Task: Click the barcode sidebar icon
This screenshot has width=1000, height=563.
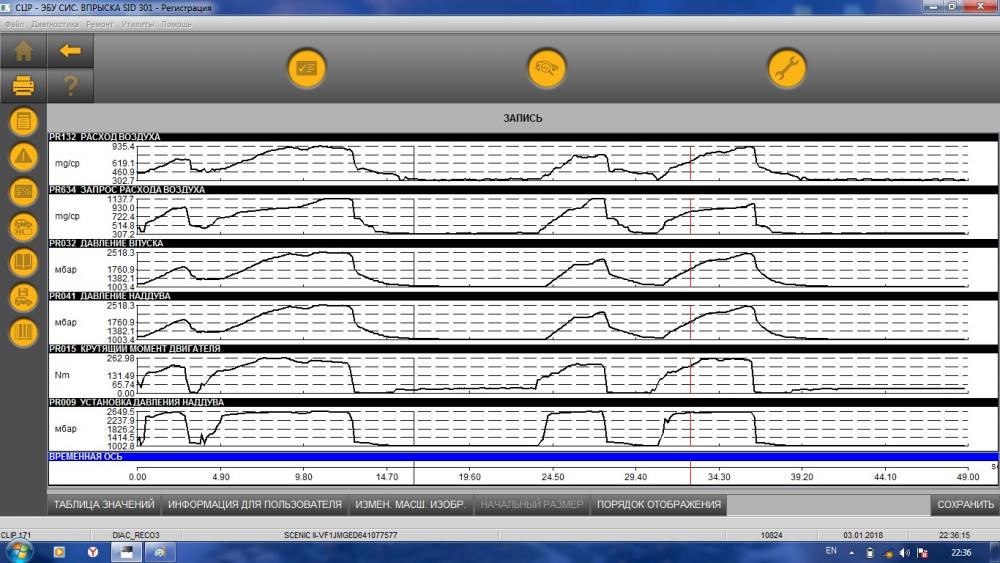Action: click(x=24, y=332)
